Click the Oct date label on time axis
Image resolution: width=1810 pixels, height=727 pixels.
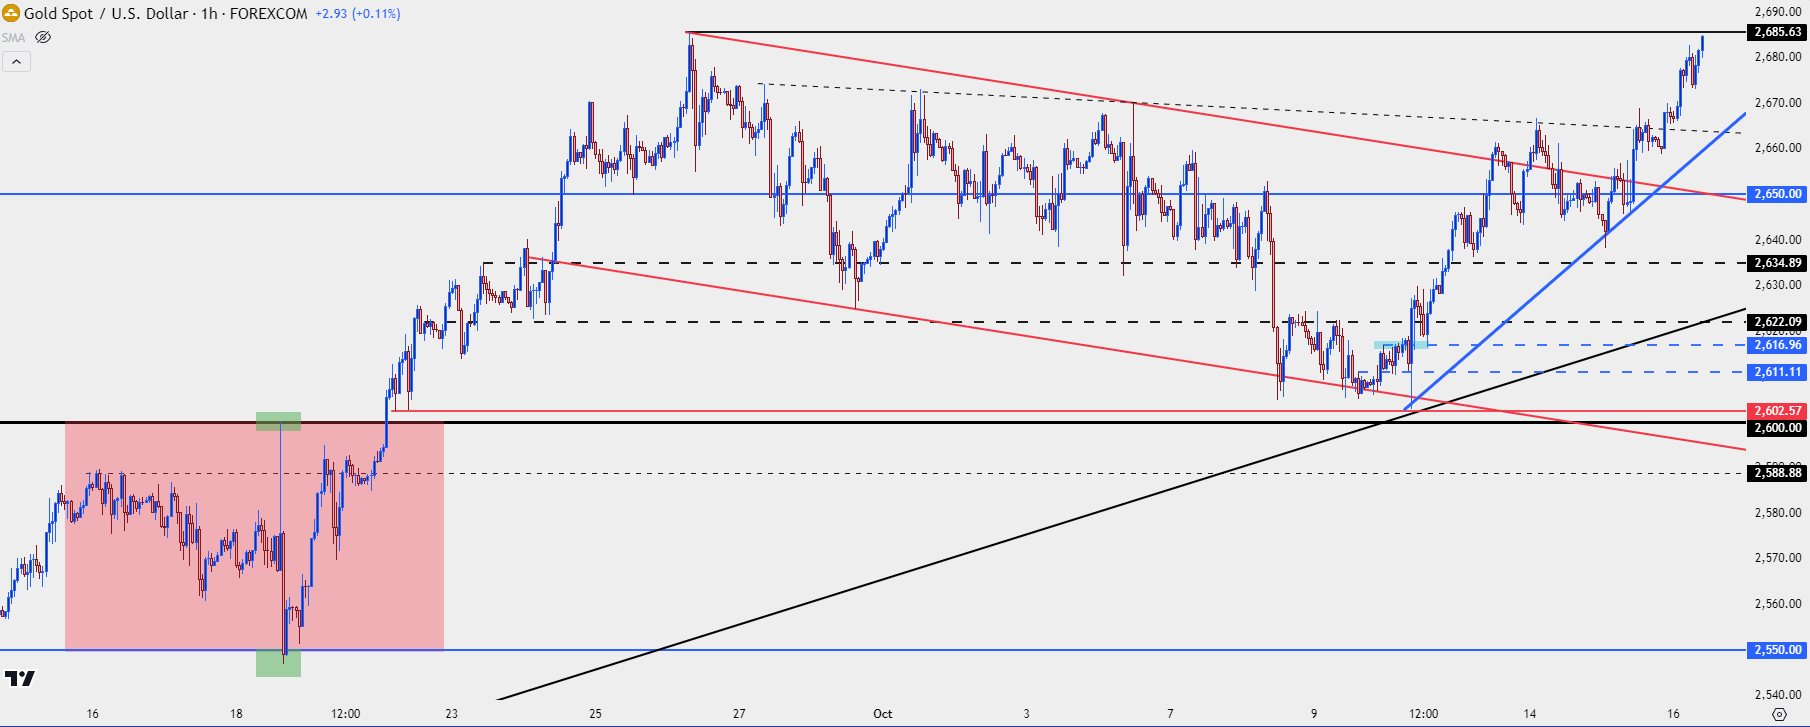[882, 714]
